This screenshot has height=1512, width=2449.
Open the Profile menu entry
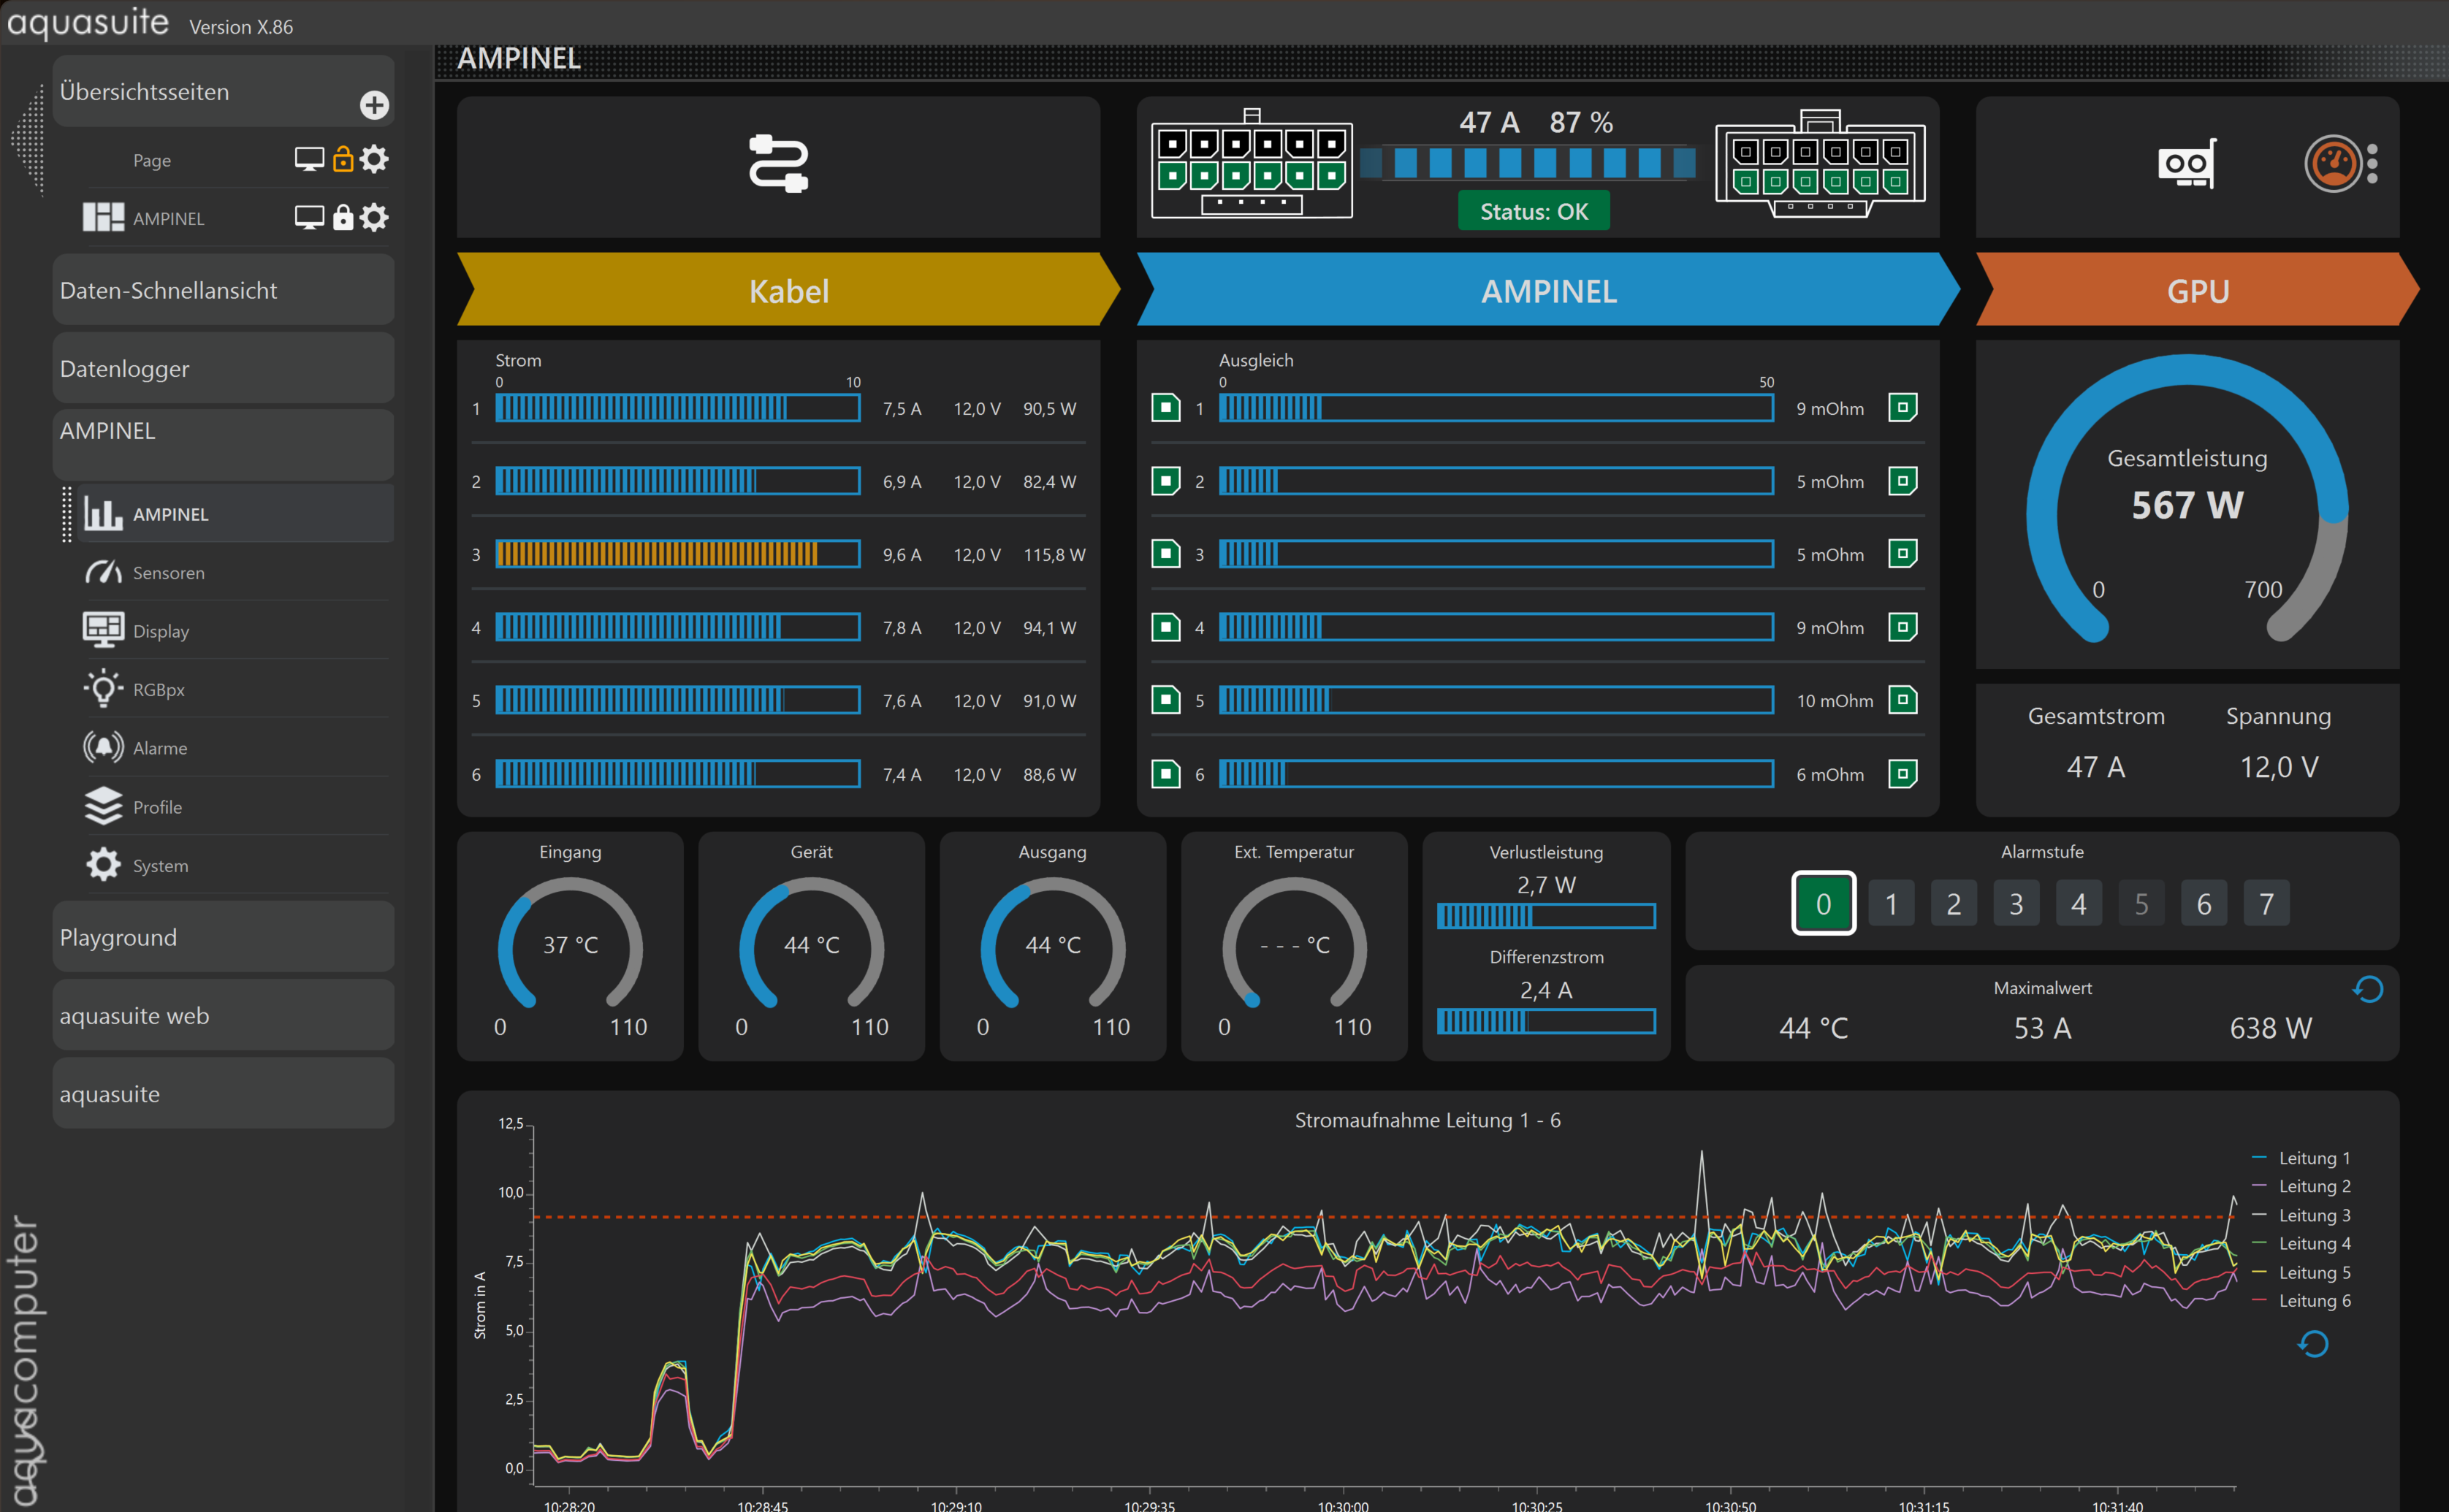coord(157,806)
